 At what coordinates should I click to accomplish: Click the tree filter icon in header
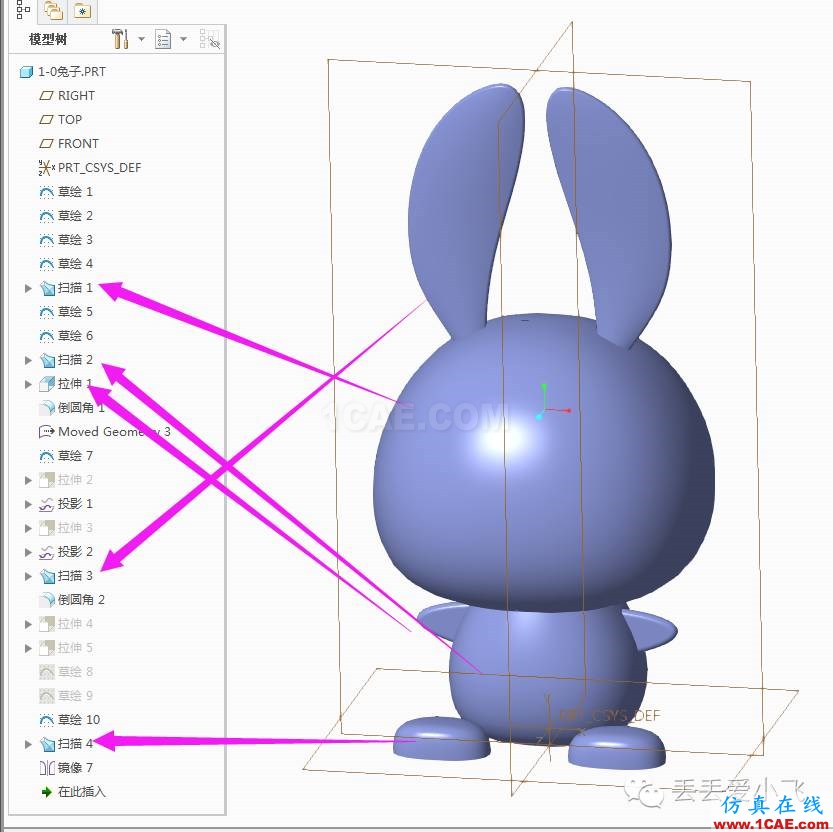[210, 39]
